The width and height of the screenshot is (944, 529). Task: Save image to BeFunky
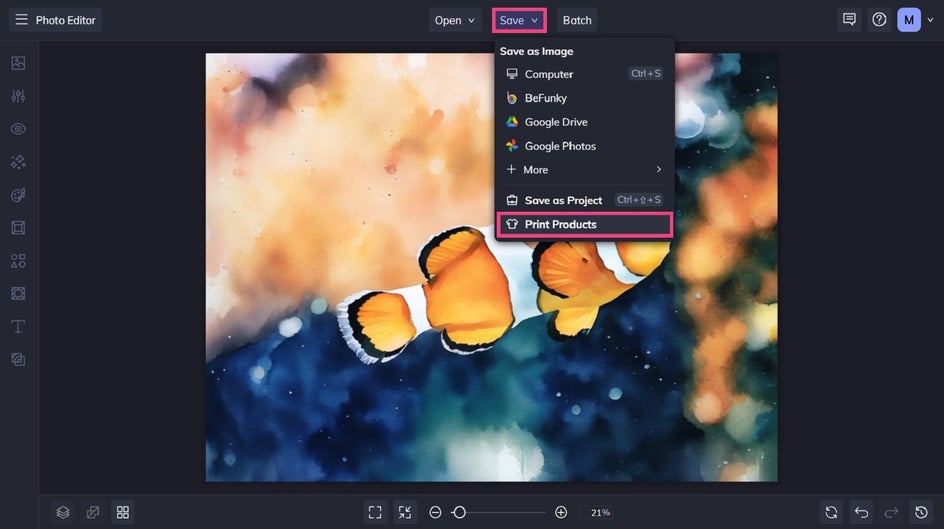[x=583, y=98]
